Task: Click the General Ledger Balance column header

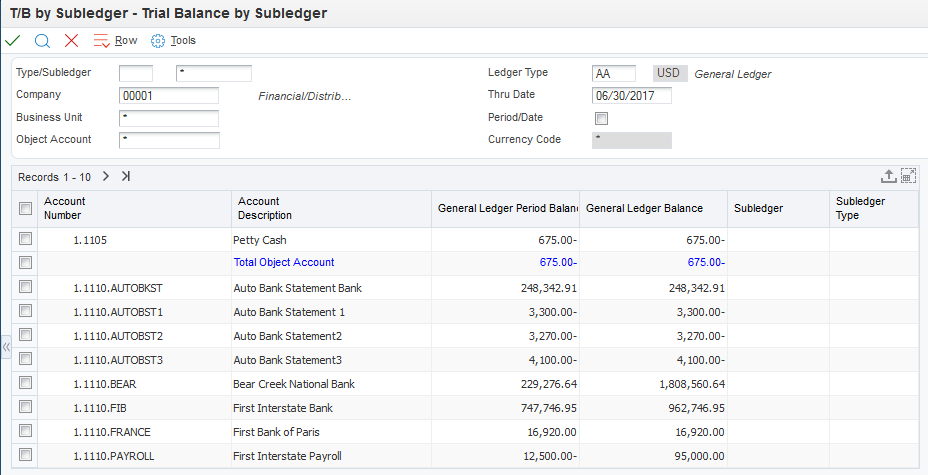Action: pos(644,209)
